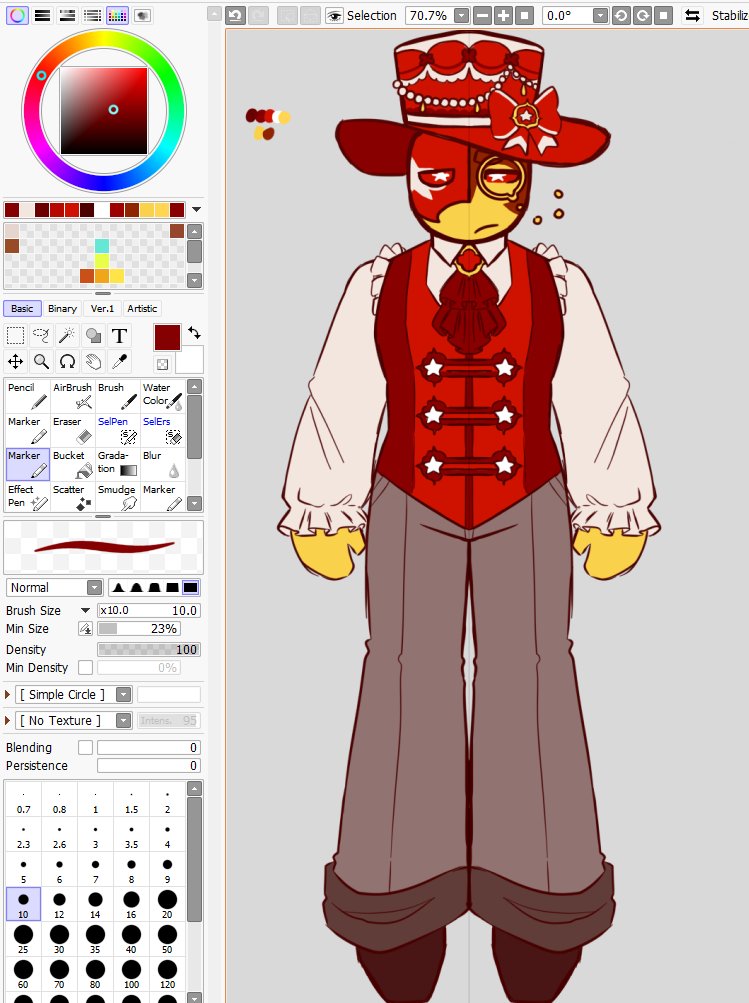Viewport: 749px width, 1003px height.
Task: Choose the Bucket fill tool
Action: point(72,464)
